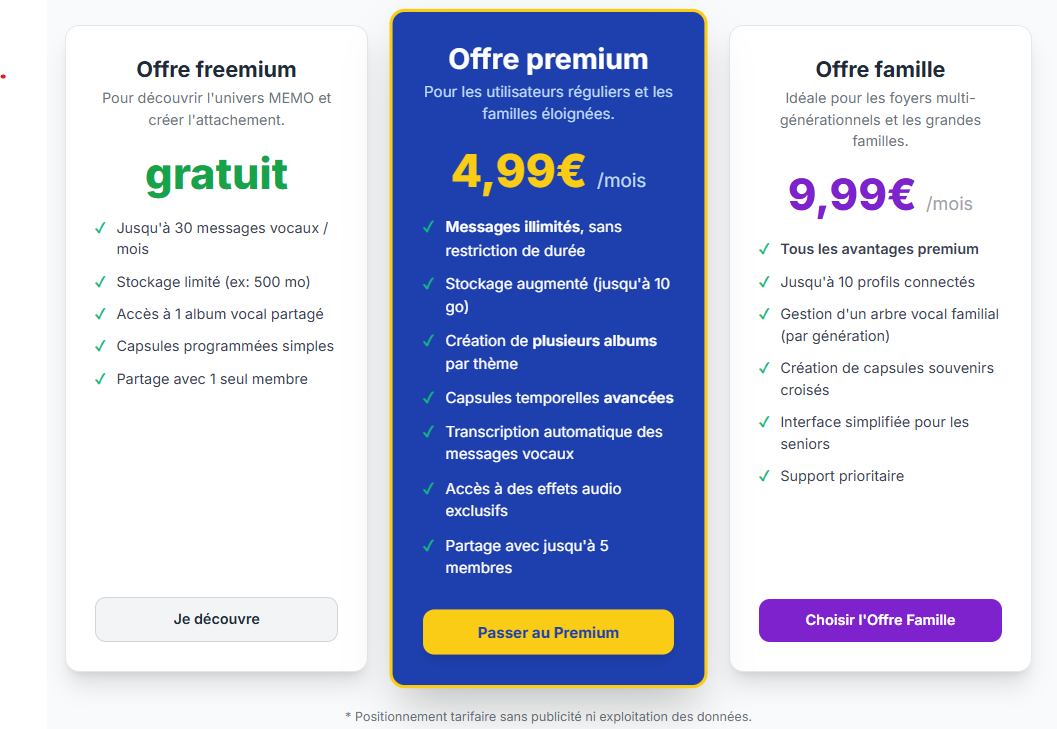Click checkmark beside 'Tous les avantages premium'

tap(764, 249)
